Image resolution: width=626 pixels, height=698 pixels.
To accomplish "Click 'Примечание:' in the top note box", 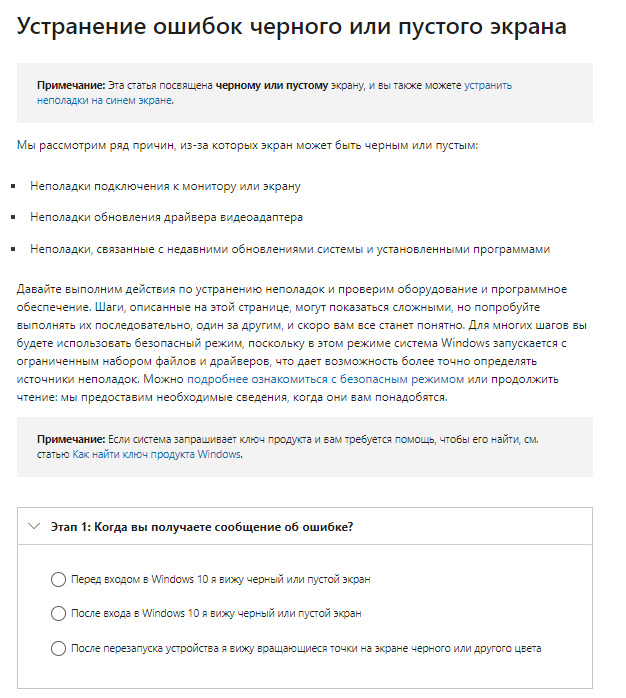I will 71,87.
